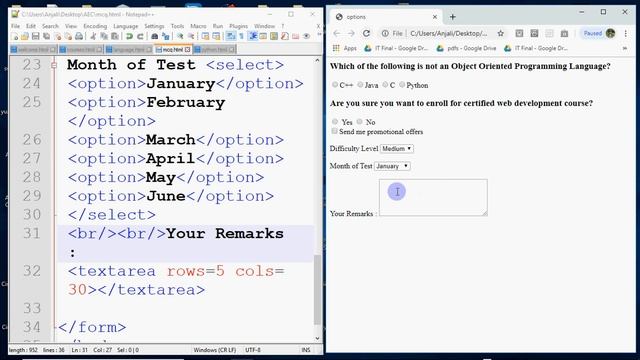Click the Replace icon in Notepad++ toolbar
The height and width of the screenshot is (360, 640).
pyautogui.click(x=166, y=37)
